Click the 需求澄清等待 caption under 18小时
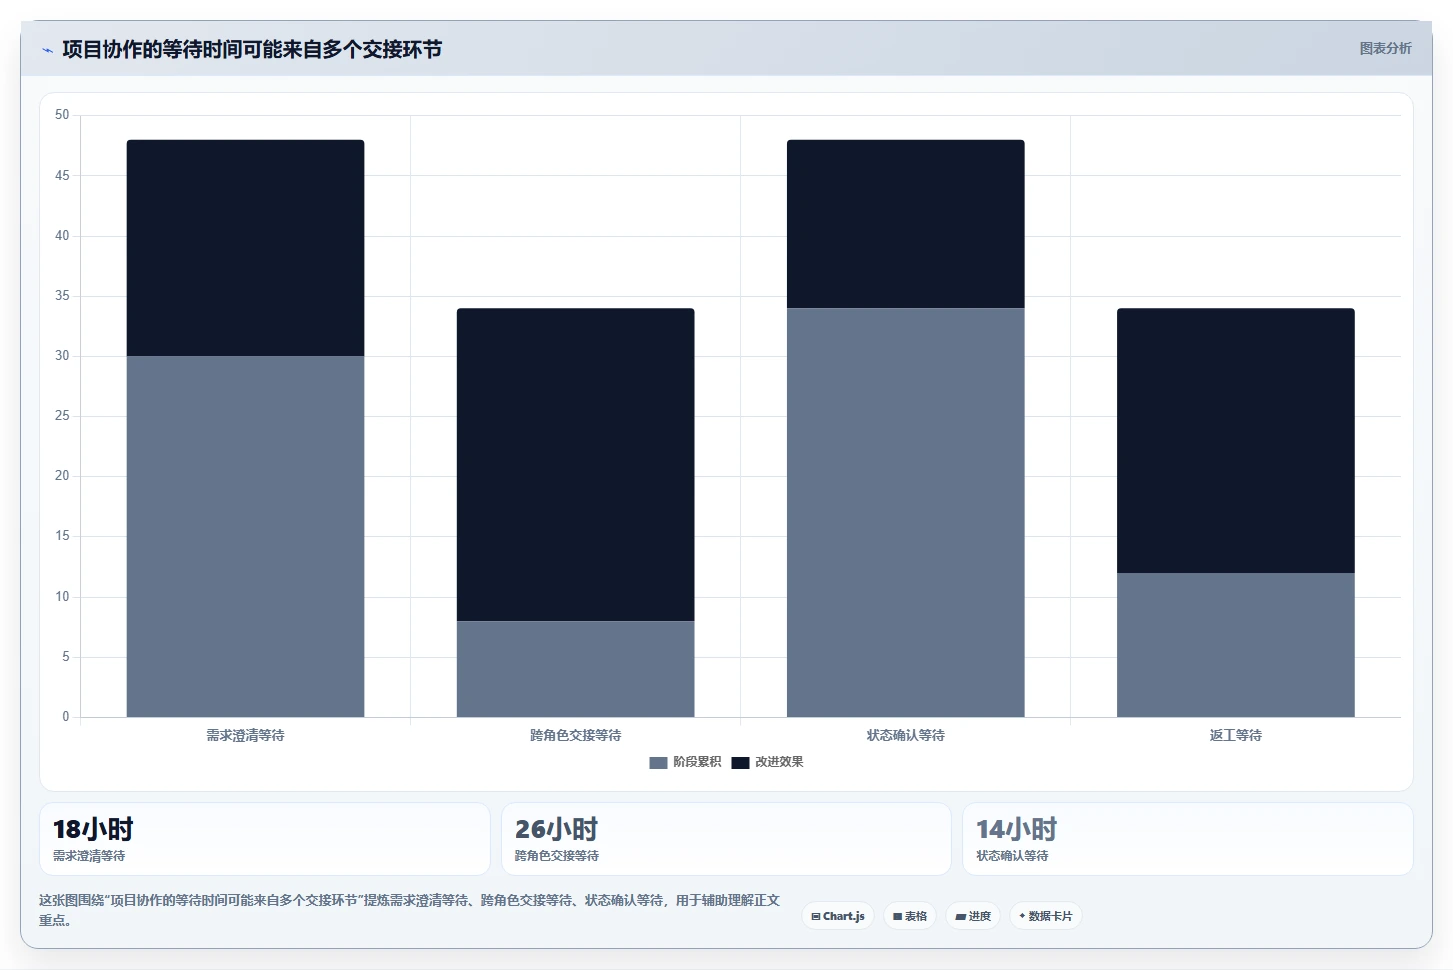 pyautogui.click(x=89, y=856)
